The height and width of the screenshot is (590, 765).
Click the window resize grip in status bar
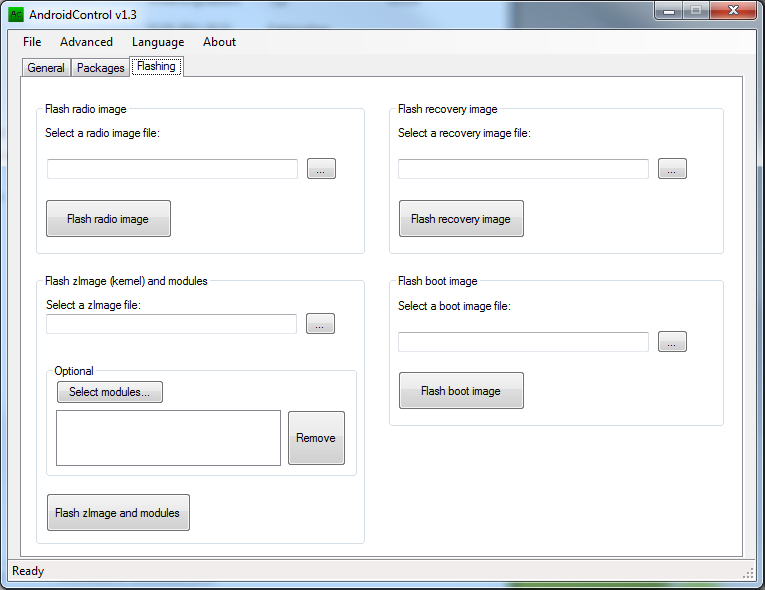pos(748,573)
